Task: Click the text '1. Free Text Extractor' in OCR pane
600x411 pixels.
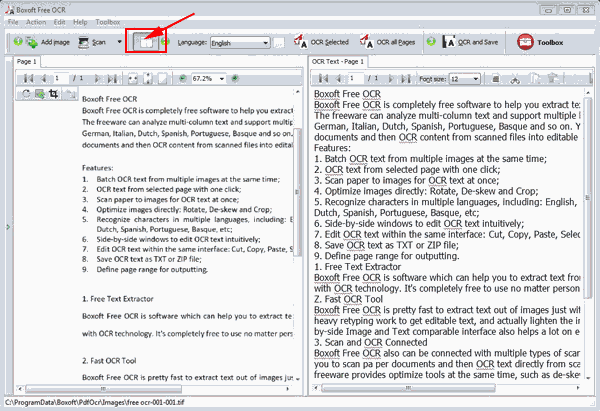Action: click(x=357, y=267)
